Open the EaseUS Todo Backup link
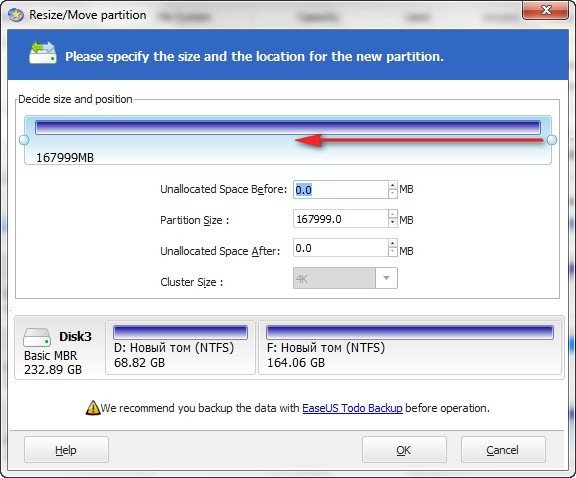This screenshot has width=576, height=478. (352, 408)
